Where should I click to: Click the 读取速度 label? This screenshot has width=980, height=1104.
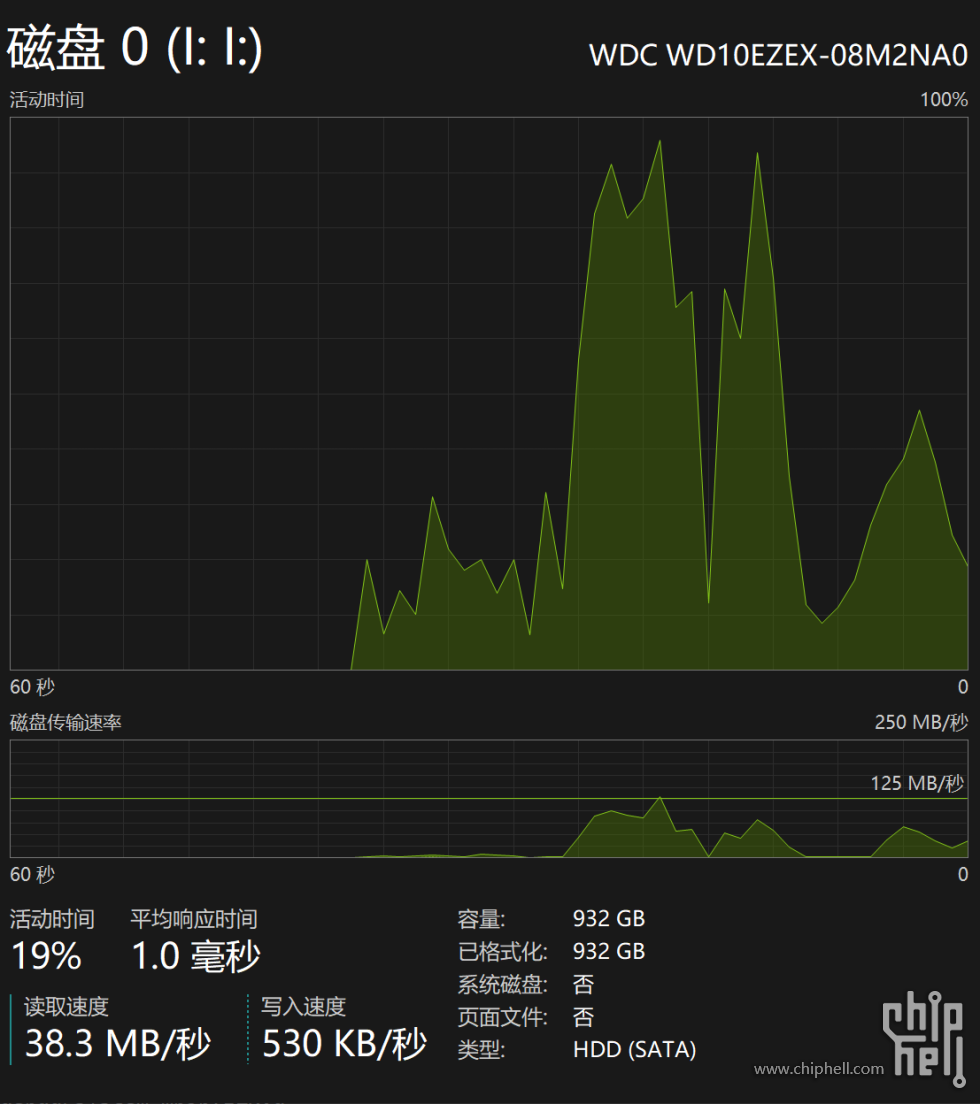[66, 1006]
